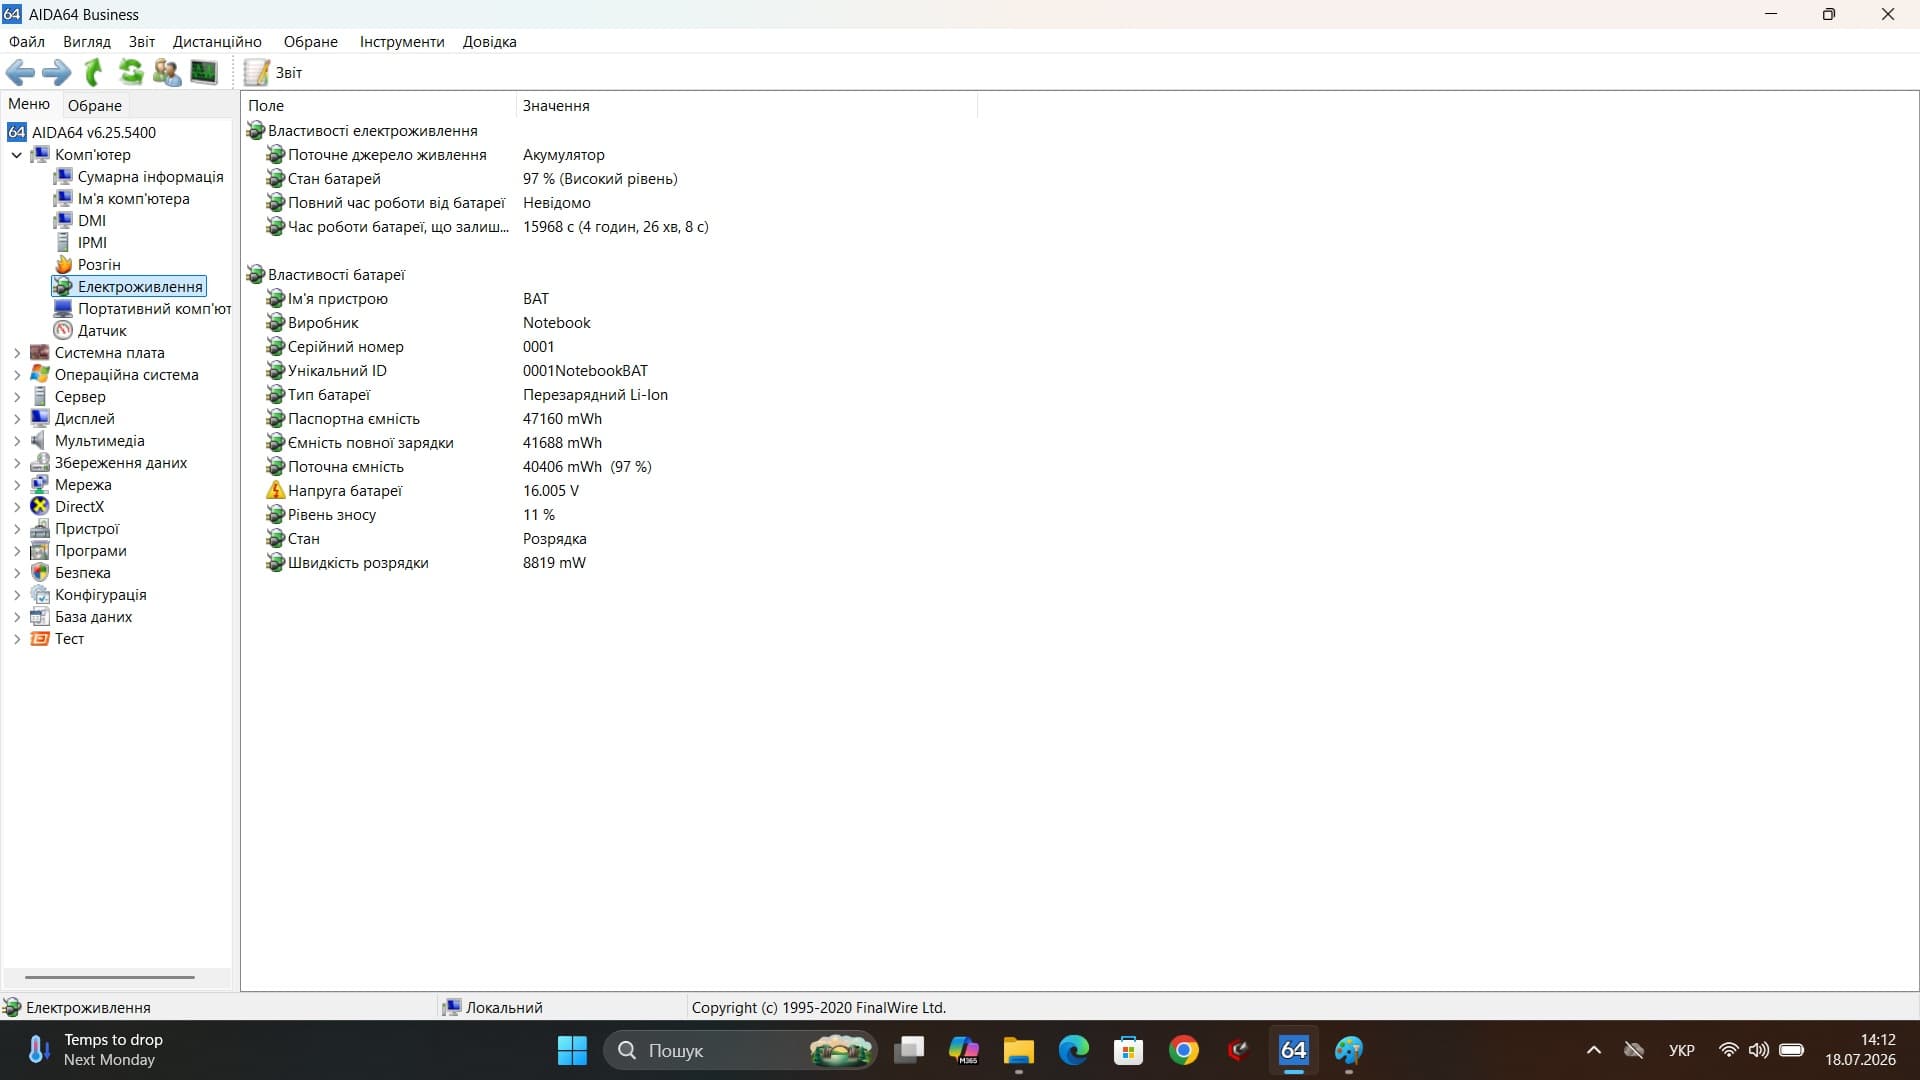This screenshot has height=1080, width=1920.
Task: Open the Вигляд menu
Action: coord(87,41)
